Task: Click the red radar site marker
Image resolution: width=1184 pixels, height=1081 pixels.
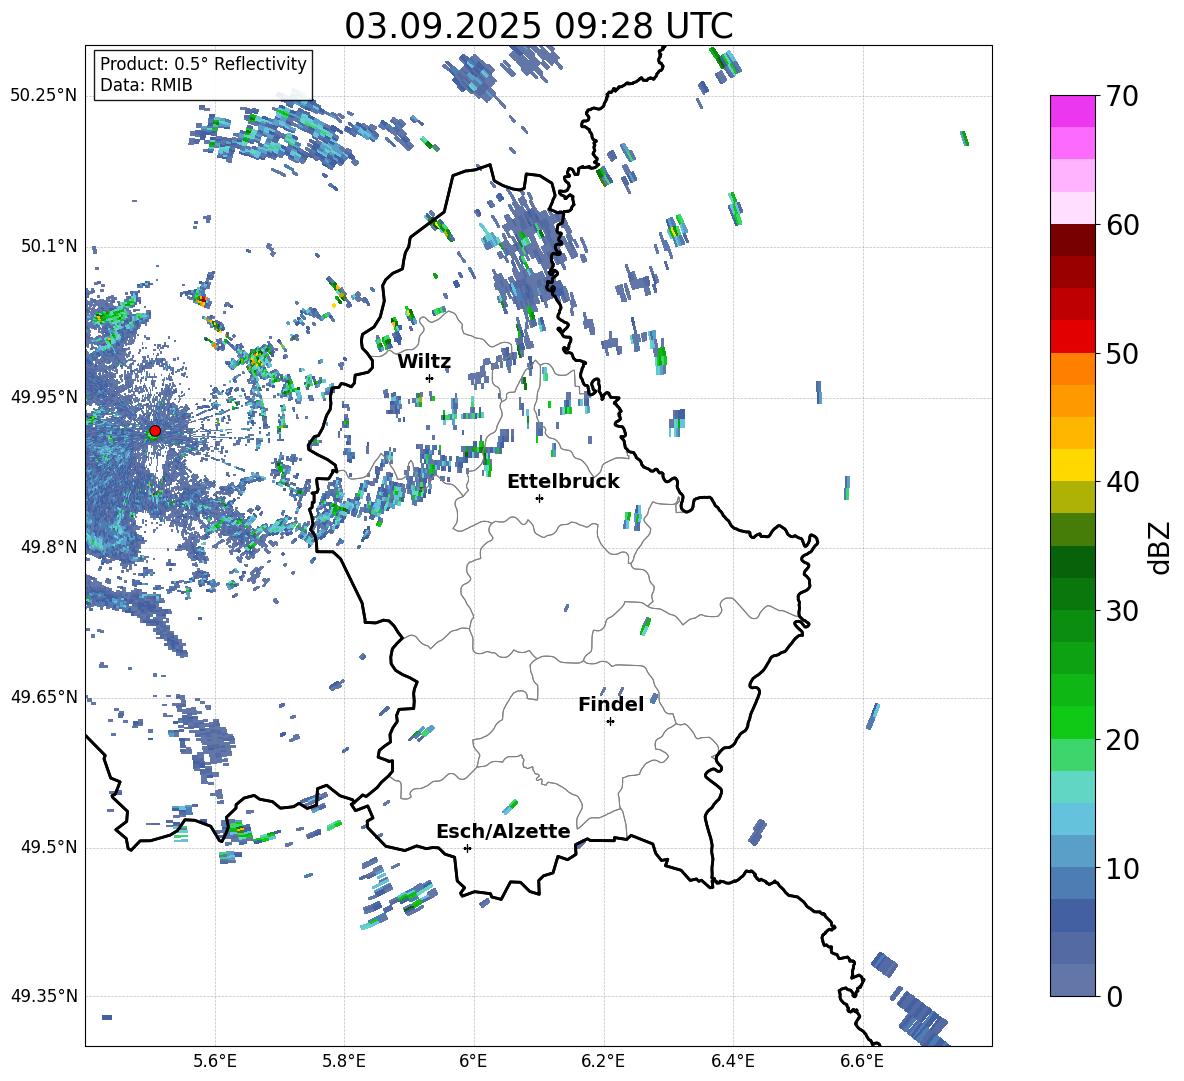Action: [155, 431]
